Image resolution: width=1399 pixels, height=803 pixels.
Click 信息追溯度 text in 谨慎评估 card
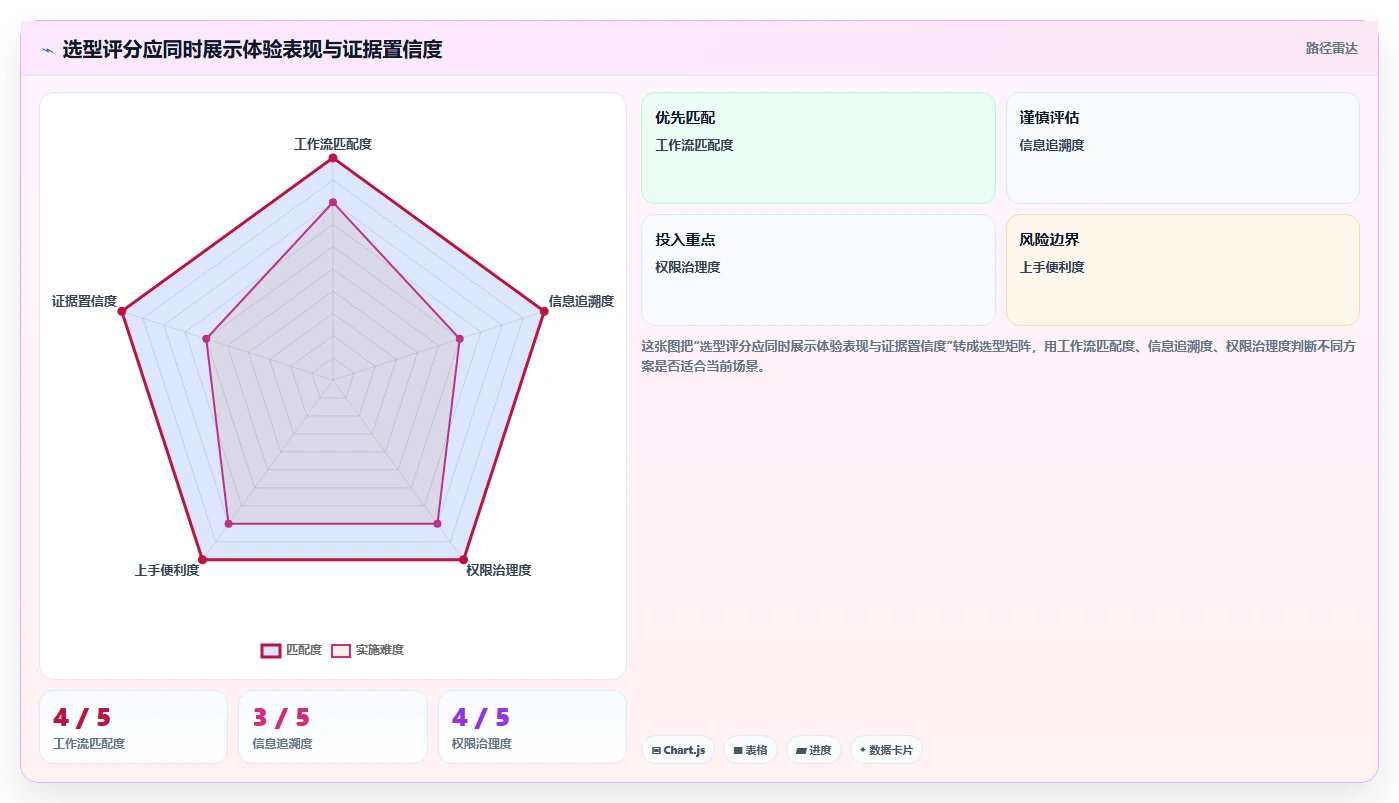tap(1052, 145)
